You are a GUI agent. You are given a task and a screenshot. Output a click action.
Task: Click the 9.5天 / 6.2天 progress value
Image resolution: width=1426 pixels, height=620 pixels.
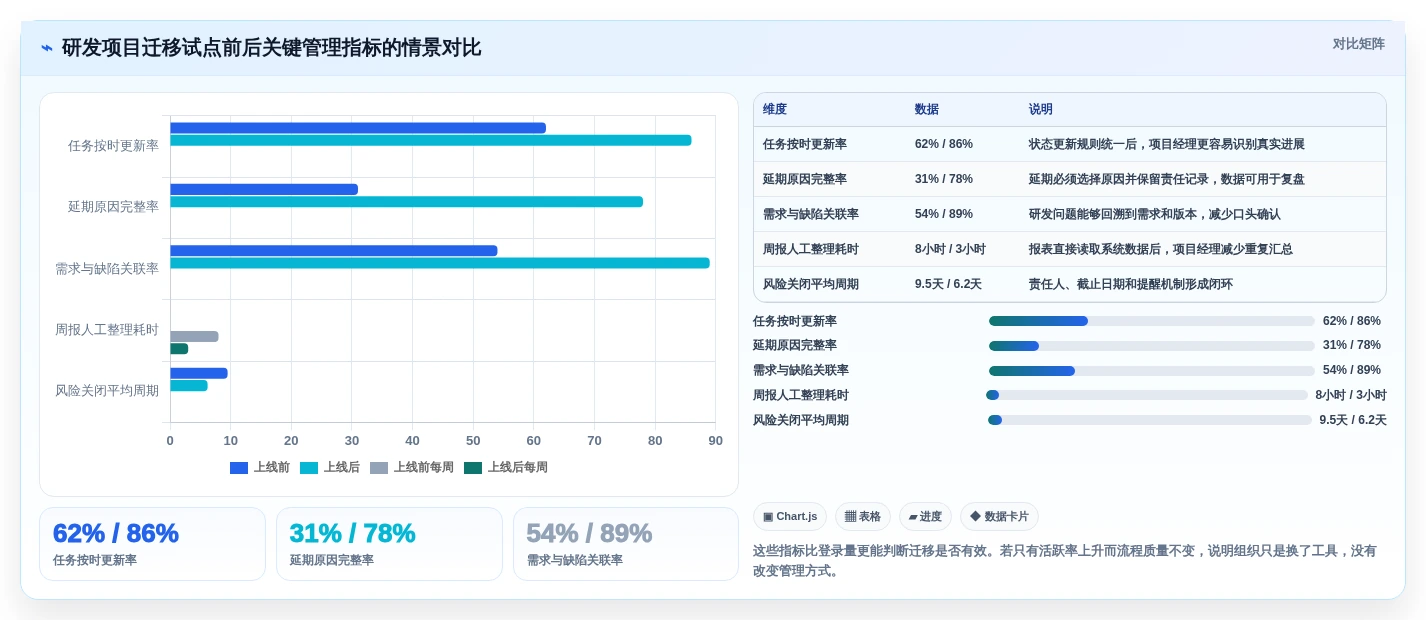(x=1353, y=420)
